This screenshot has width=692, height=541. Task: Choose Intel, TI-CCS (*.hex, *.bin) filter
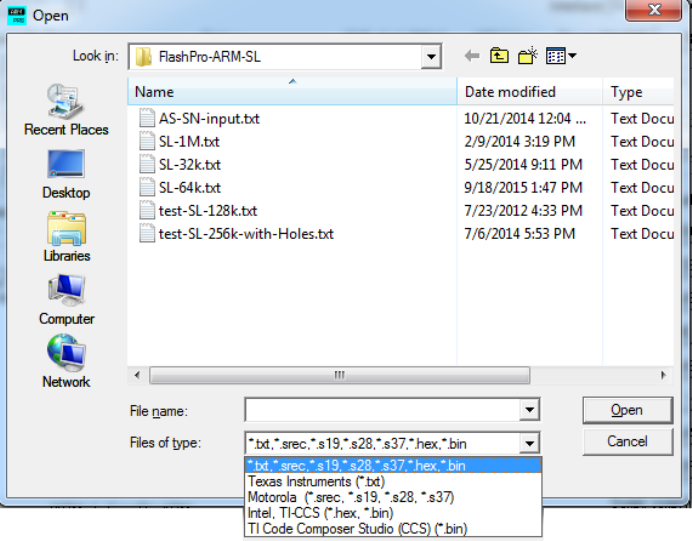393,513
